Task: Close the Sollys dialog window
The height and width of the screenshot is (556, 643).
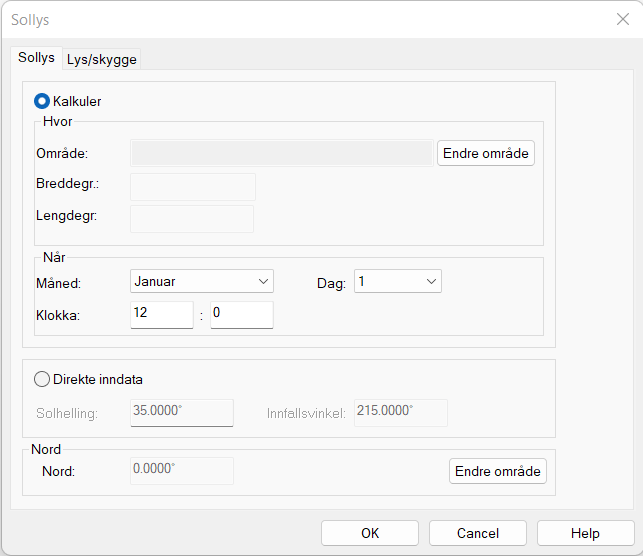Action: click(622, 19)
